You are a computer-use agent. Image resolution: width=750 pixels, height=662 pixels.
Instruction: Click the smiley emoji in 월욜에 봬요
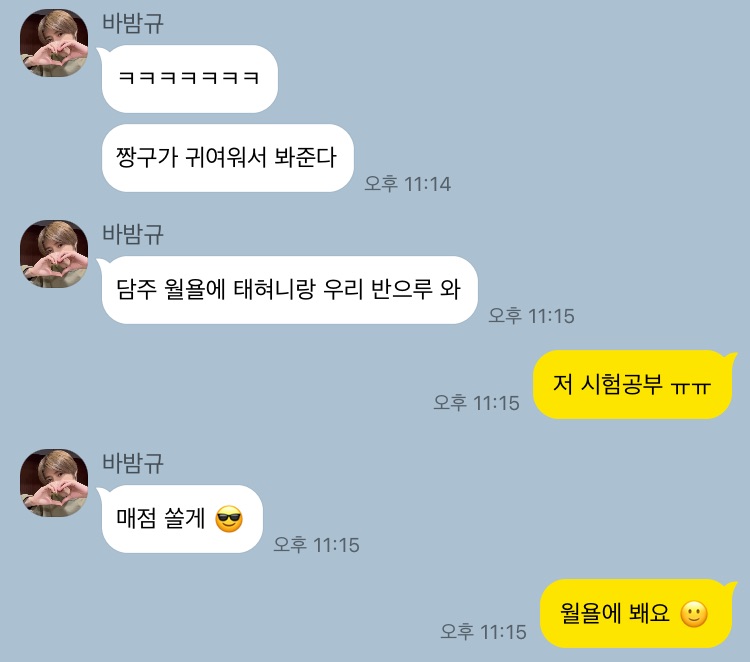[694, 614]
